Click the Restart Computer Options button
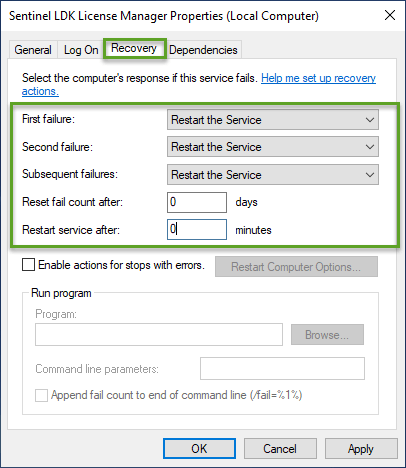Screen dimensions: 406x468 coord(296,267)
